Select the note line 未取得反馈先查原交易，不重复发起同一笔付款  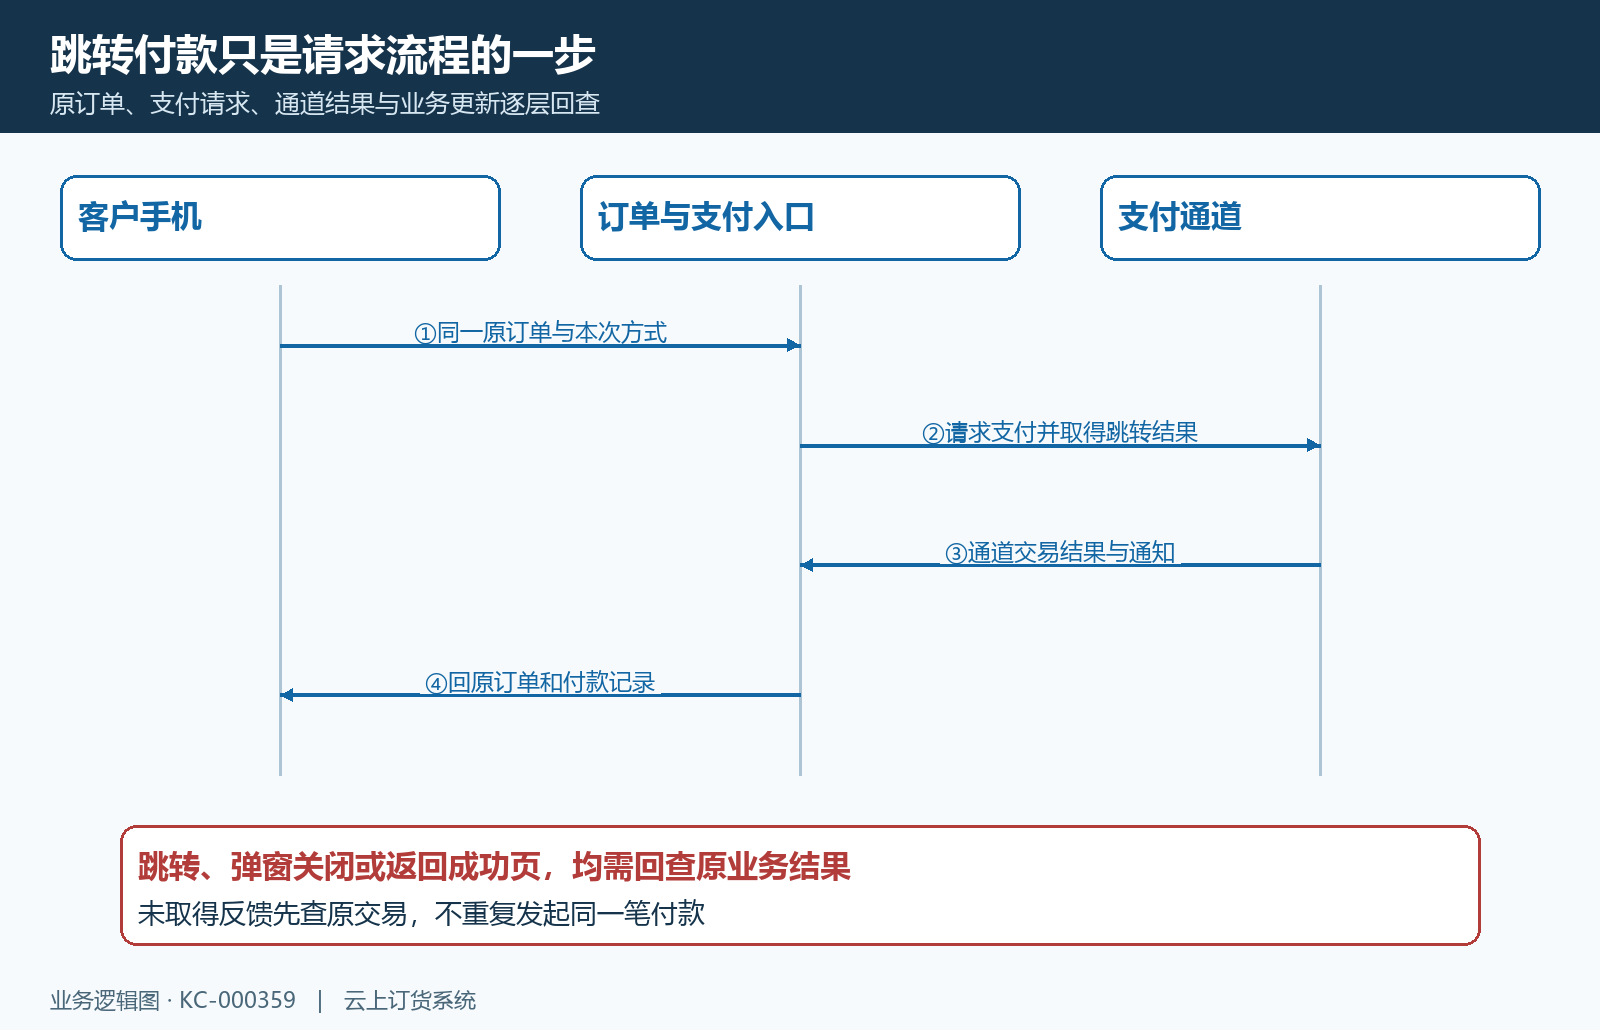(x=421, y=914)
